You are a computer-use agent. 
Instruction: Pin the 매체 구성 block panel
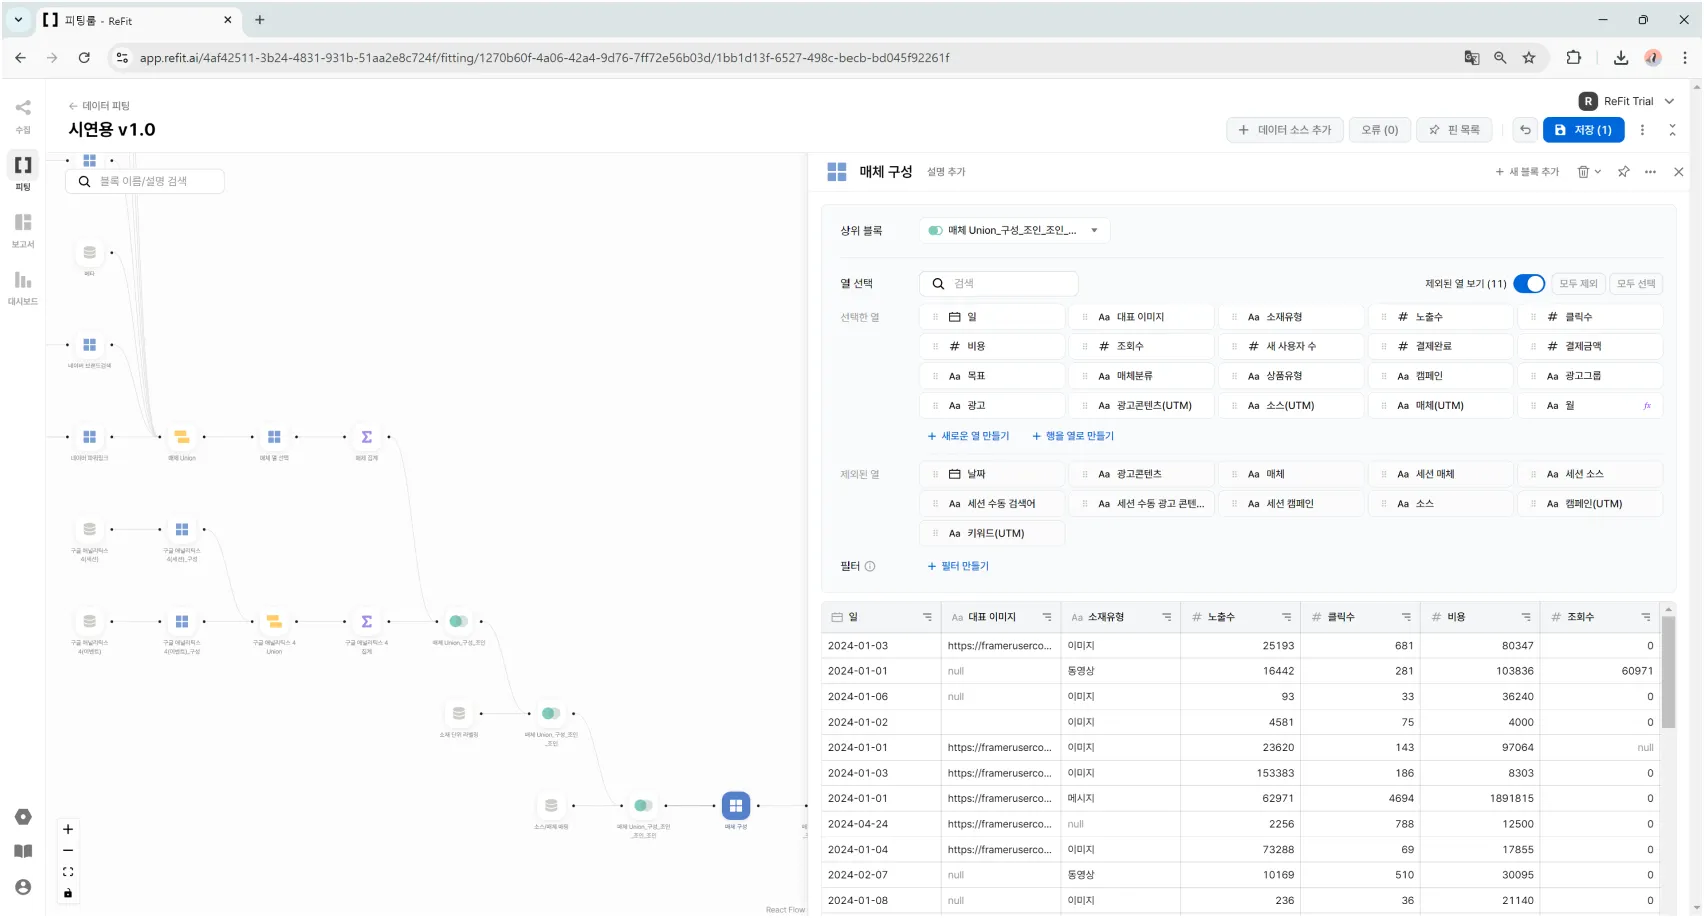pos(1623,172)
